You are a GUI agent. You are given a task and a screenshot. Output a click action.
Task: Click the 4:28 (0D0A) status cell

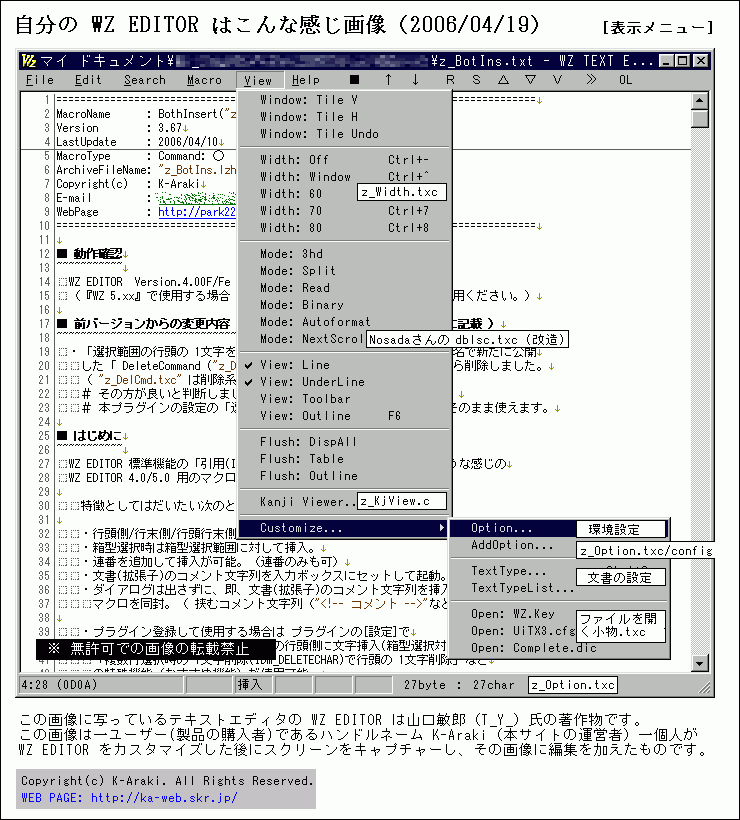point(102,685)
